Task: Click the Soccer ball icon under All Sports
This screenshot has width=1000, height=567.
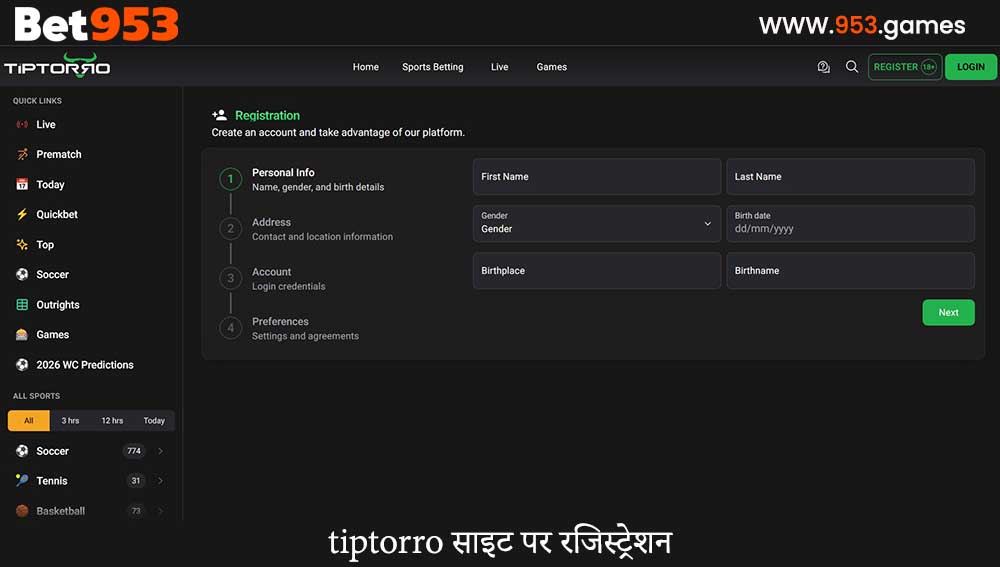Action: [x=22, y=451]
